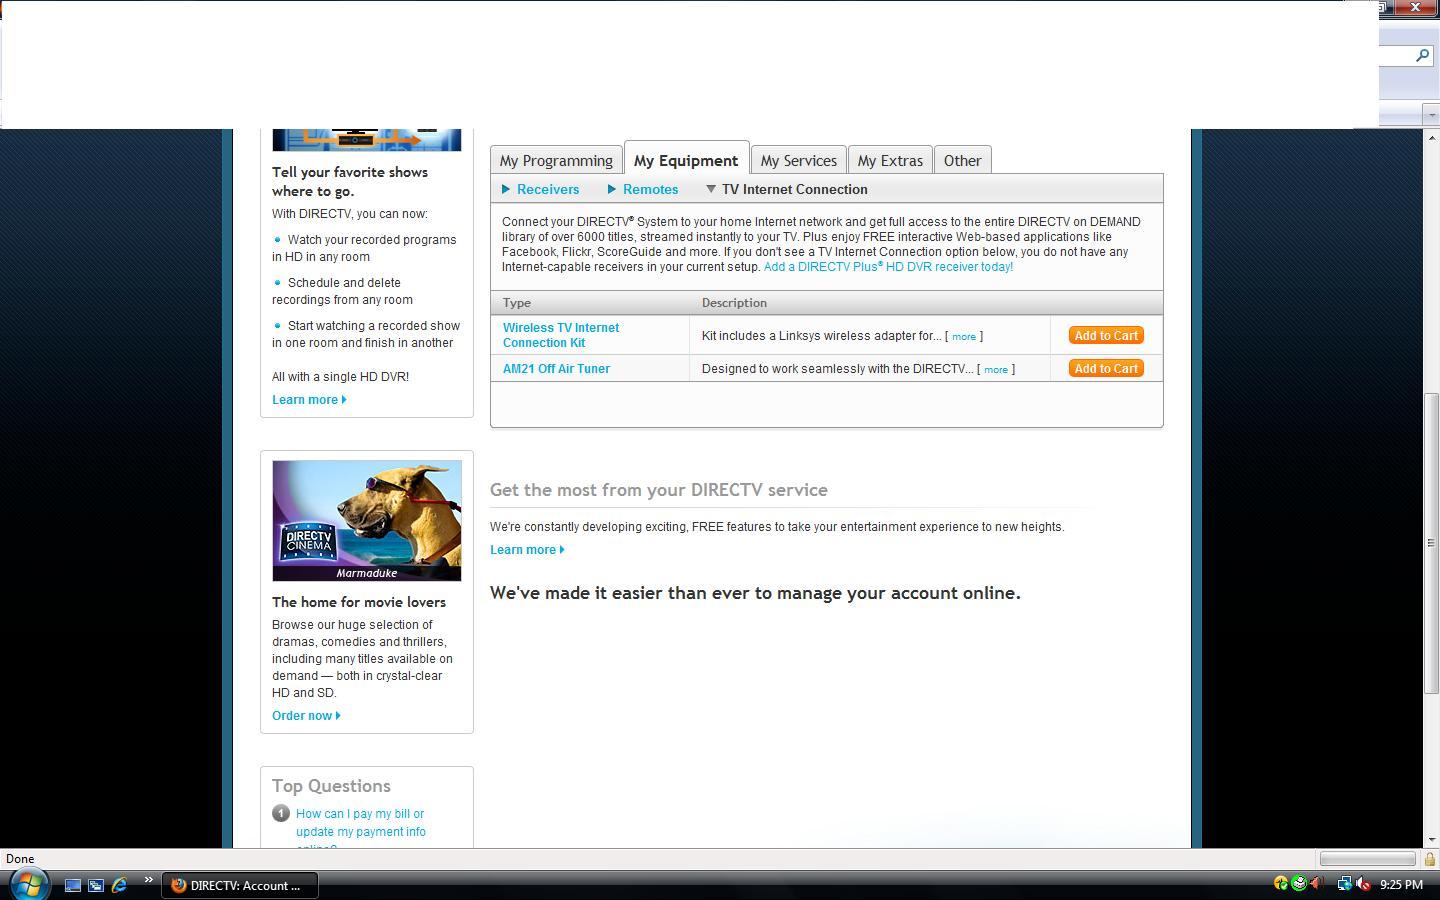Open the bookmarks bar dropdown arrow
This screenshot has width=1440, height=900.
[1431, 116]
